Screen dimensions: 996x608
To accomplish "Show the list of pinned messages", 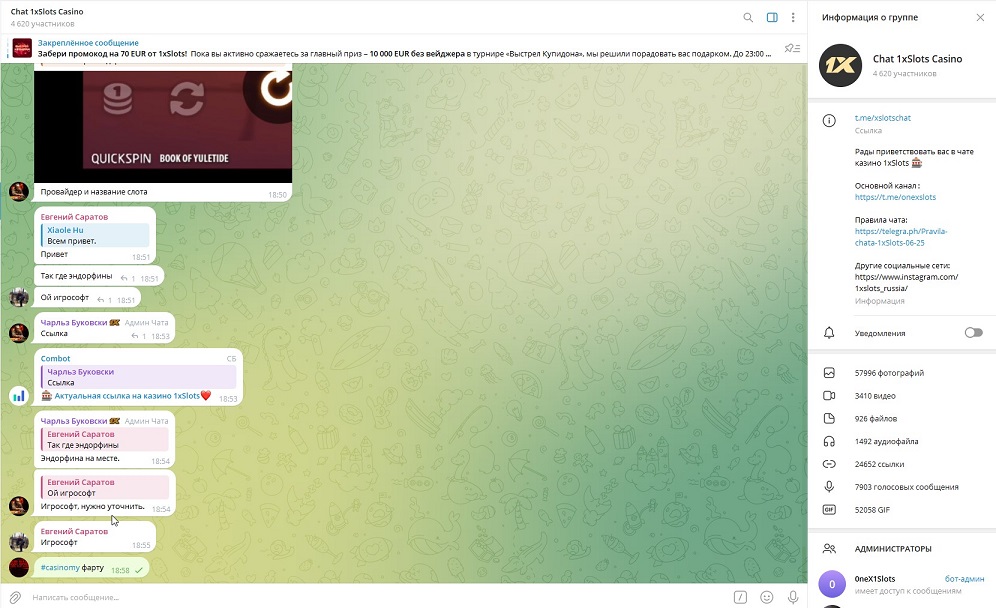I will click(792, 48).
